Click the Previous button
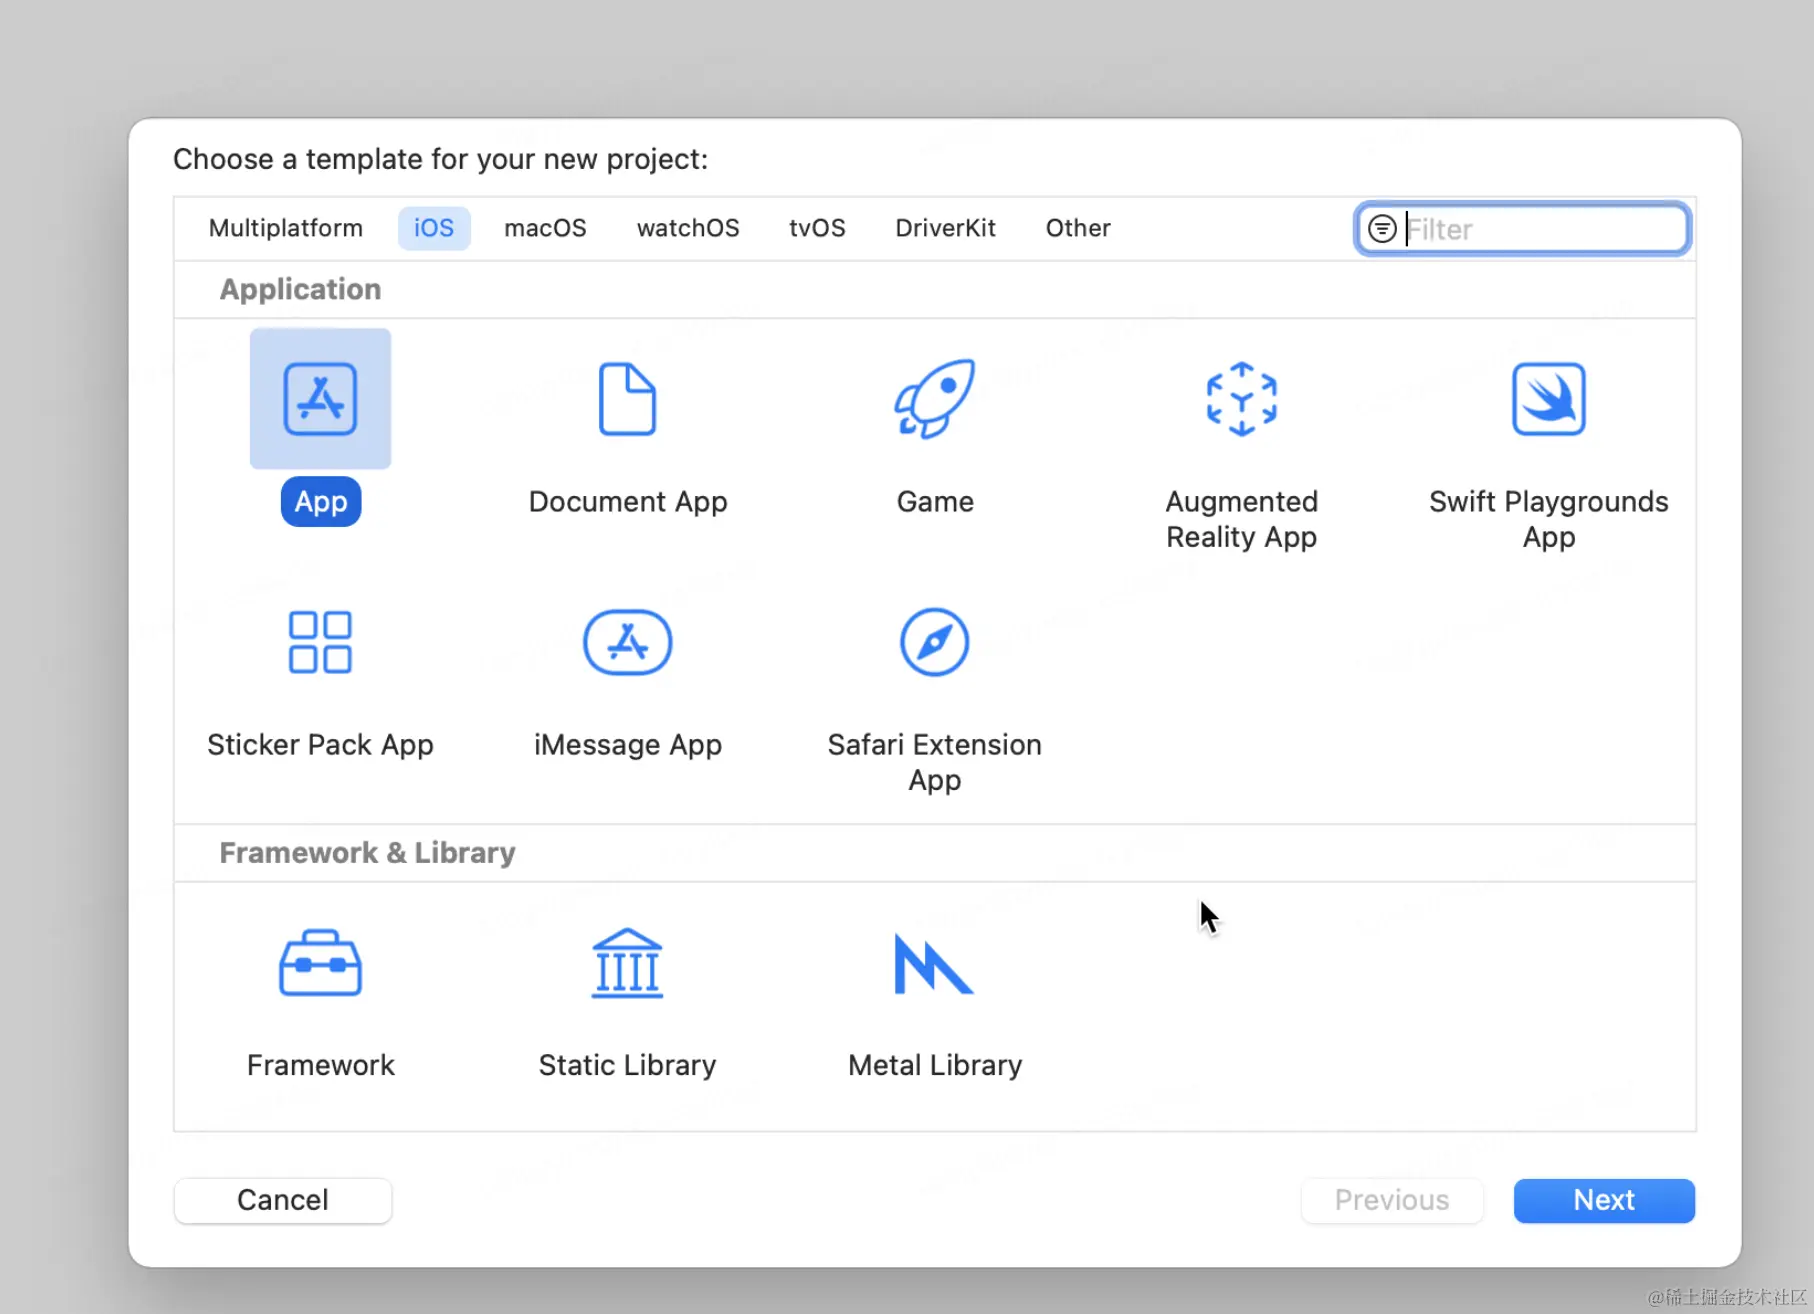This screenshot has height=1314, width=1814. pyautogui.click(x=1392, y=1200)
